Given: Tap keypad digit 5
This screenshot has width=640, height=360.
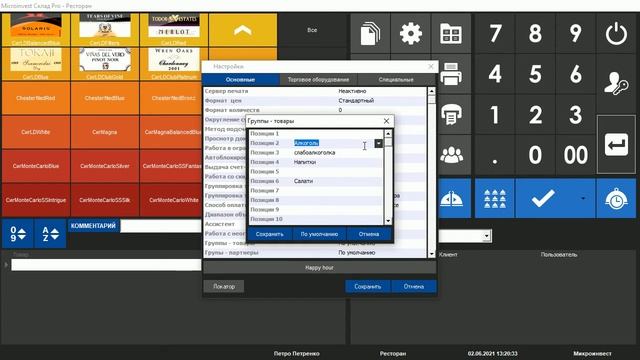Looking at the screenshot, I should pos(535,75).
